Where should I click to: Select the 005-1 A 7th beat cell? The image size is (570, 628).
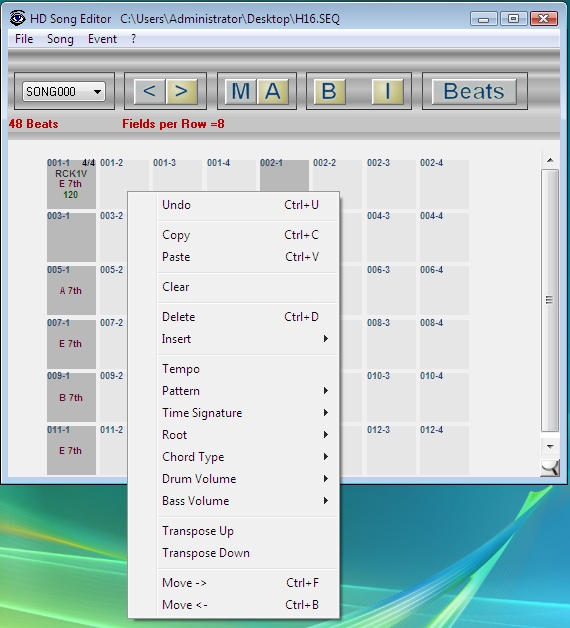click(x=71, y=290)
